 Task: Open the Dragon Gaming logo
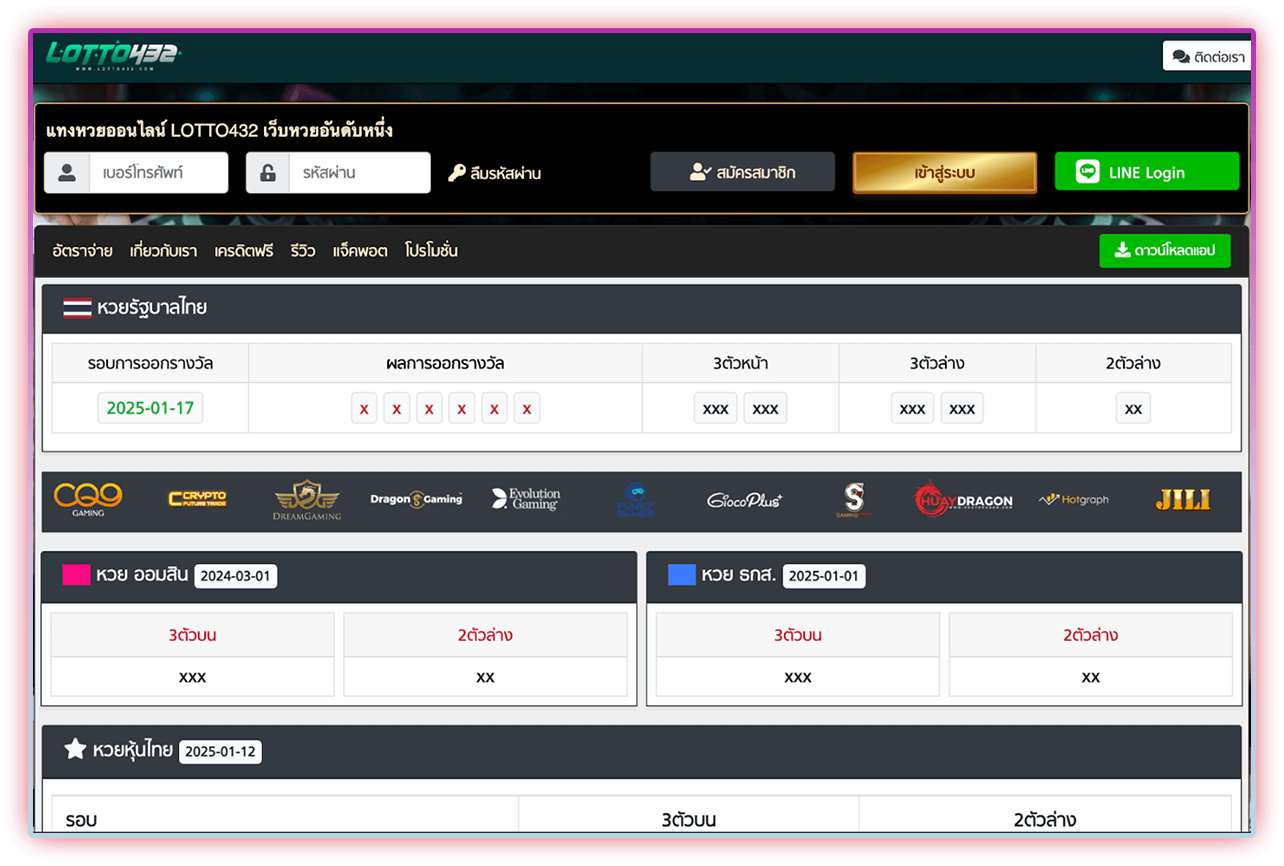tap(416, 499)
